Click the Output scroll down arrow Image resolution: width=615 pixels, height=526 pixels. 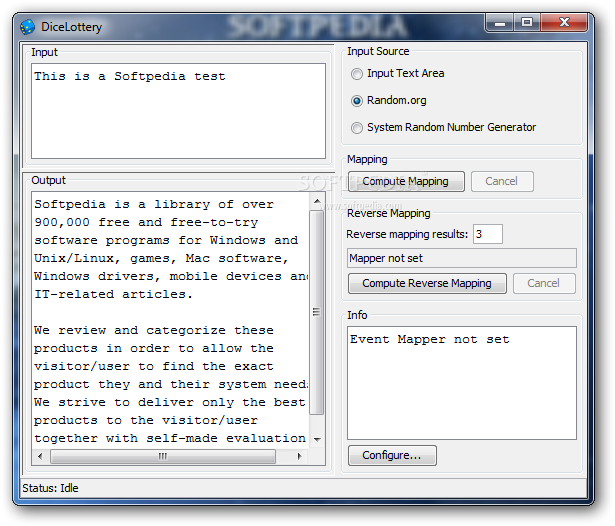coord(317,439)
